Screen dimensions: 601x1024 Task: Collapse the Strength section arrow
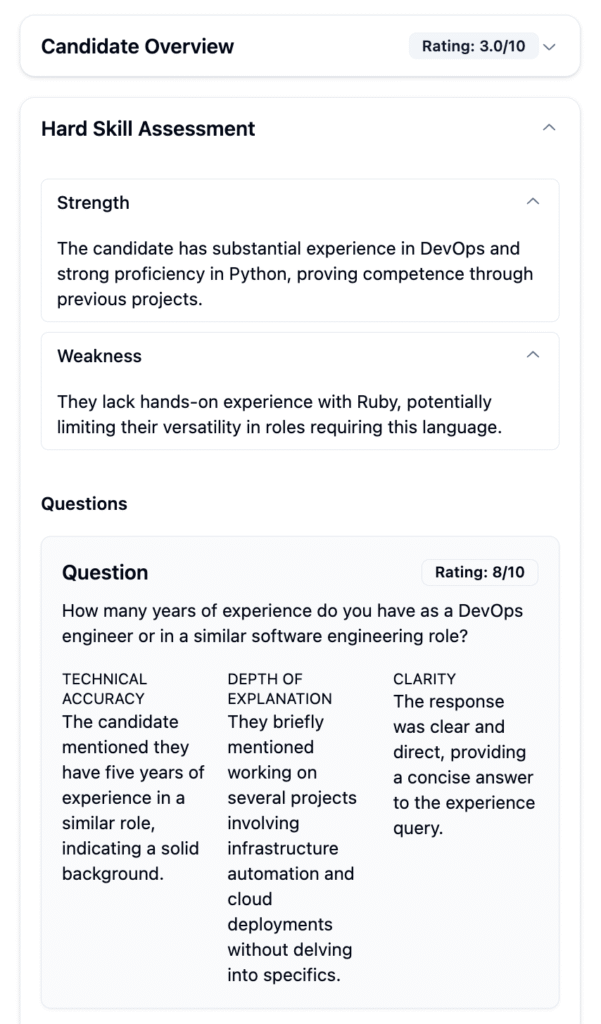pos(533,201)
